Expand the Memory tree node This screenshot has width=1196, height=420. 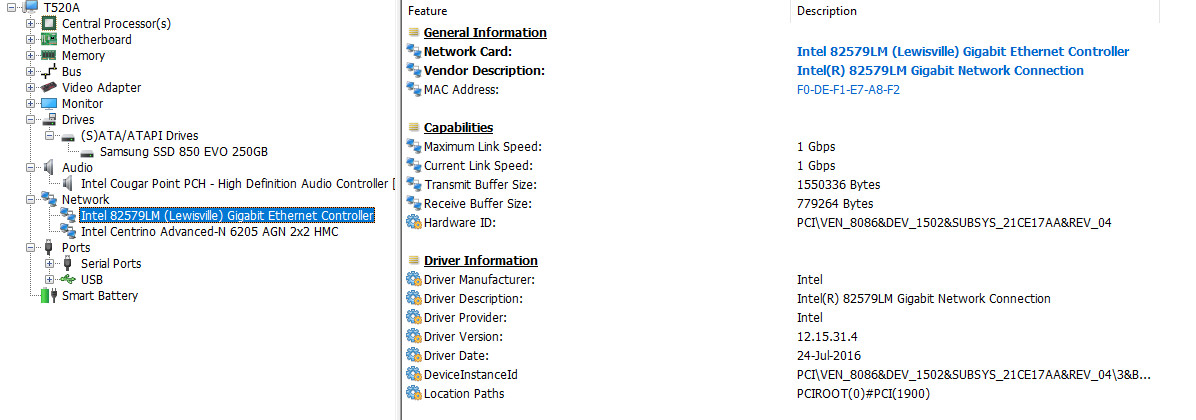31,56
